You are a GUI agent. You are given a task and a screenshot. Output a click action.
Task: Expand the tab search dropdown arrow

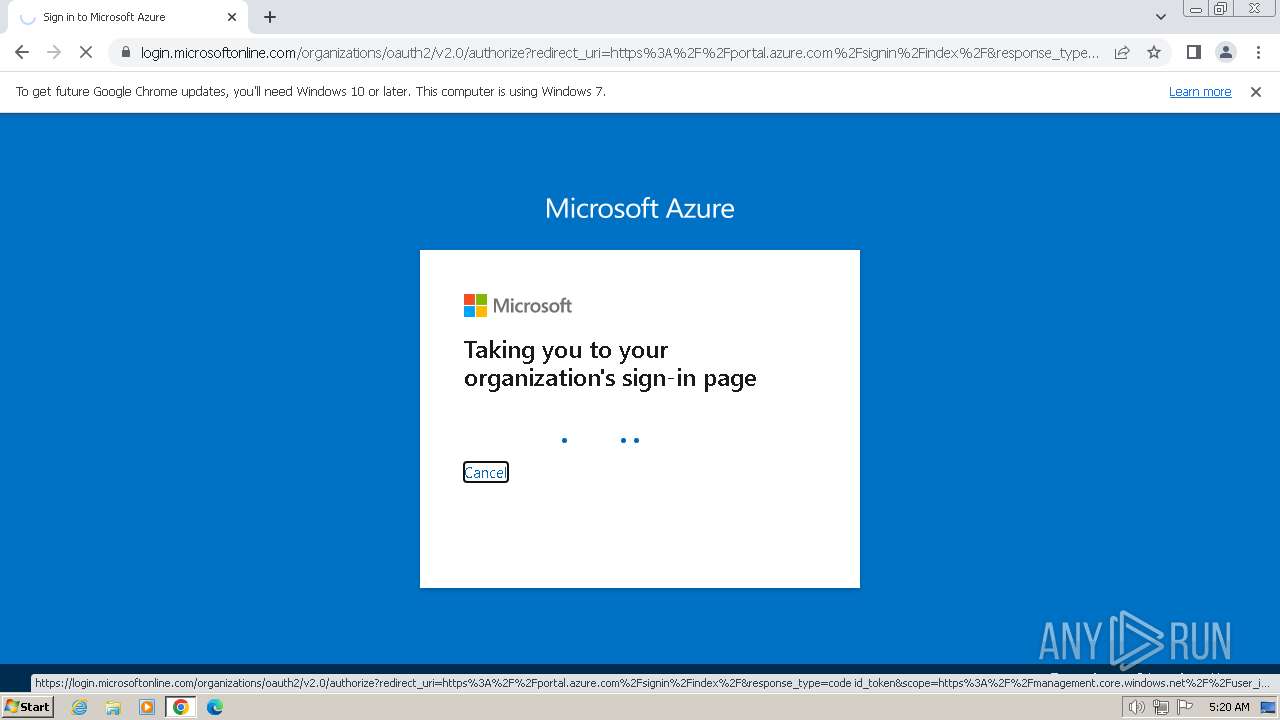tap(1160, 17)
